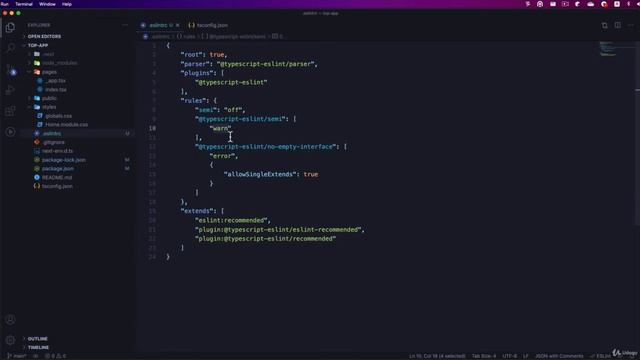
Task: Click the rules breadcrumb segment
Action: tap(186, 36)
